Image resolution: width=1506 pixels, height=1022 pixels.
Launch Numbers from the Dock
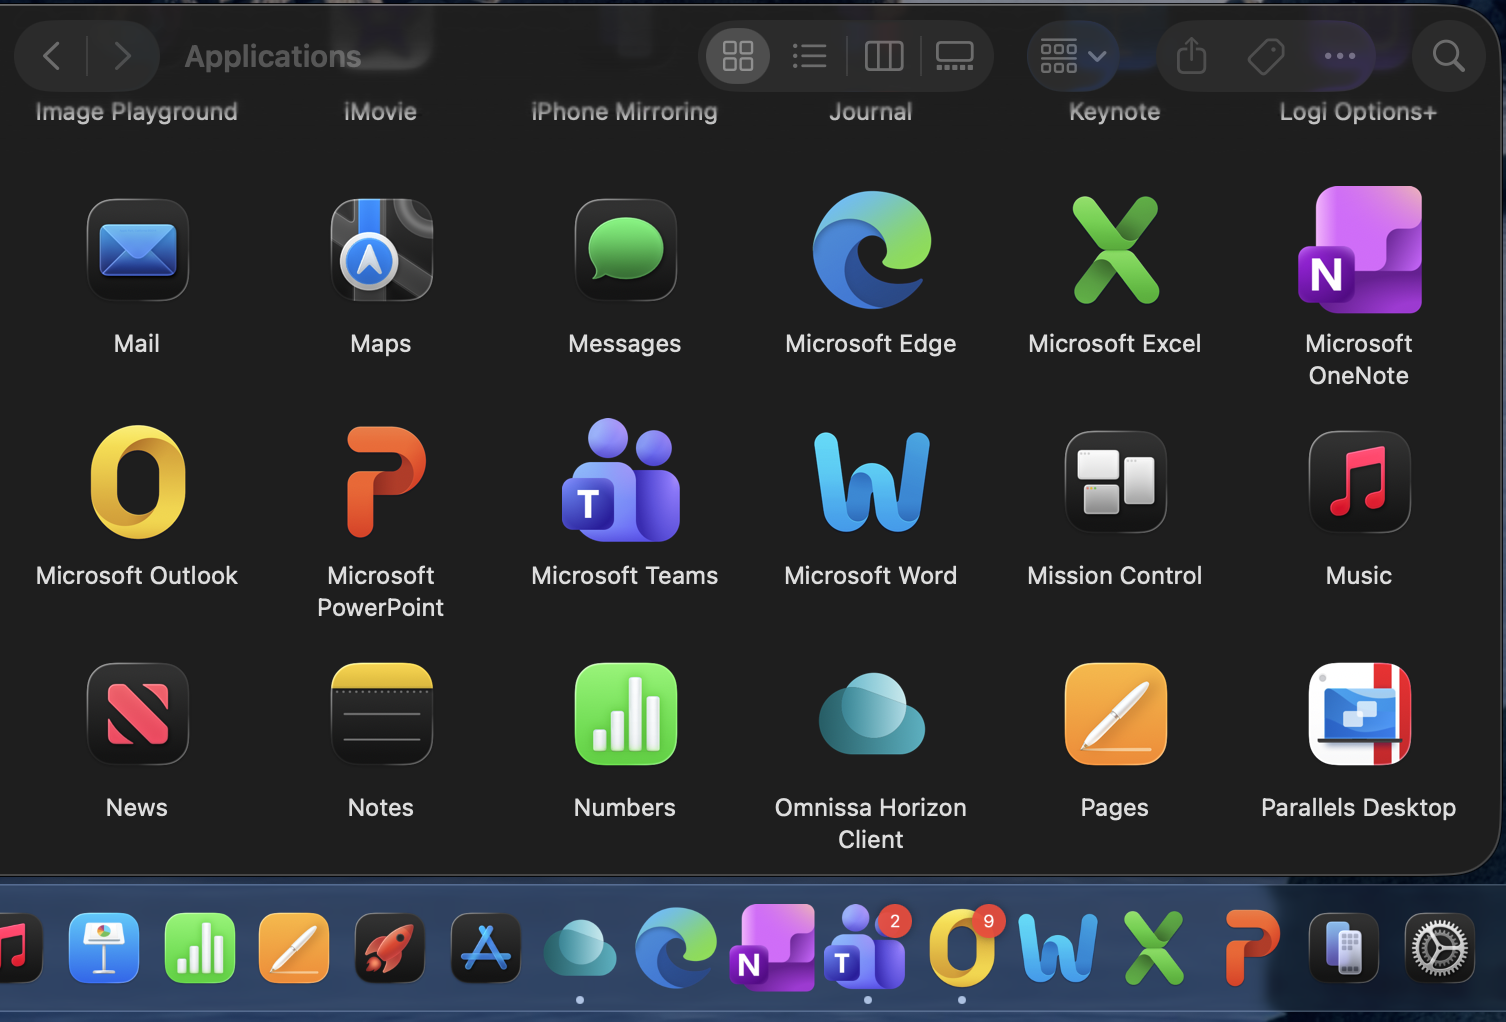click(200, 948)
